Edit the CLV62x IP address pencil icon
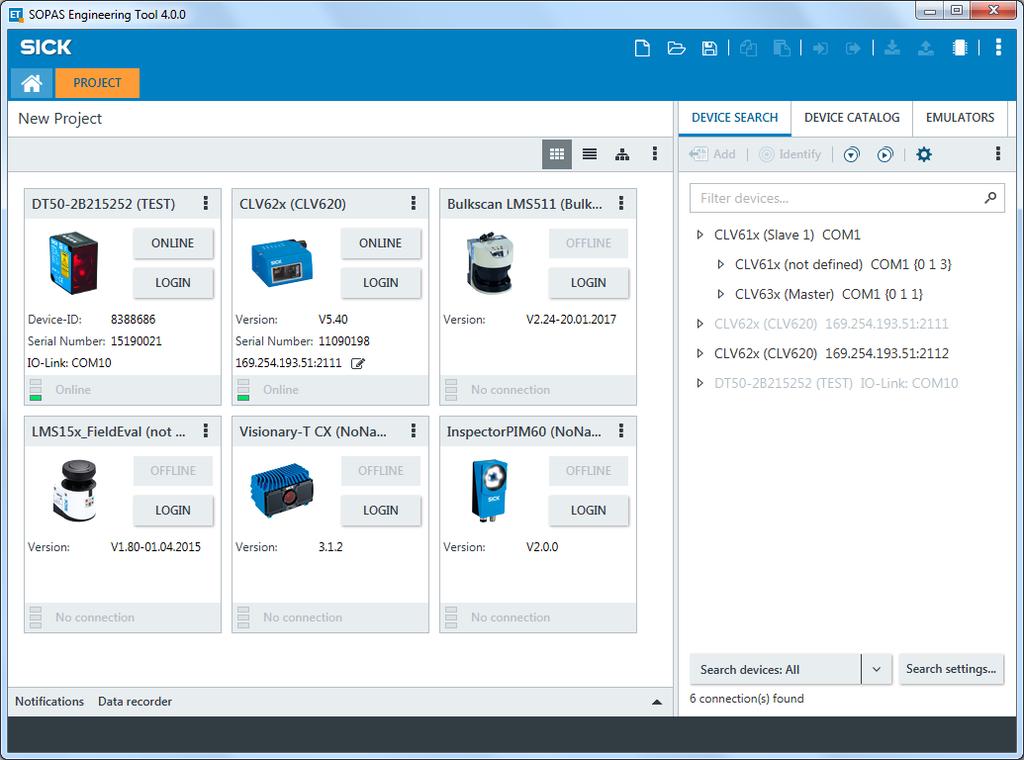The image size is (1024, 760). (x=358, y=363)
